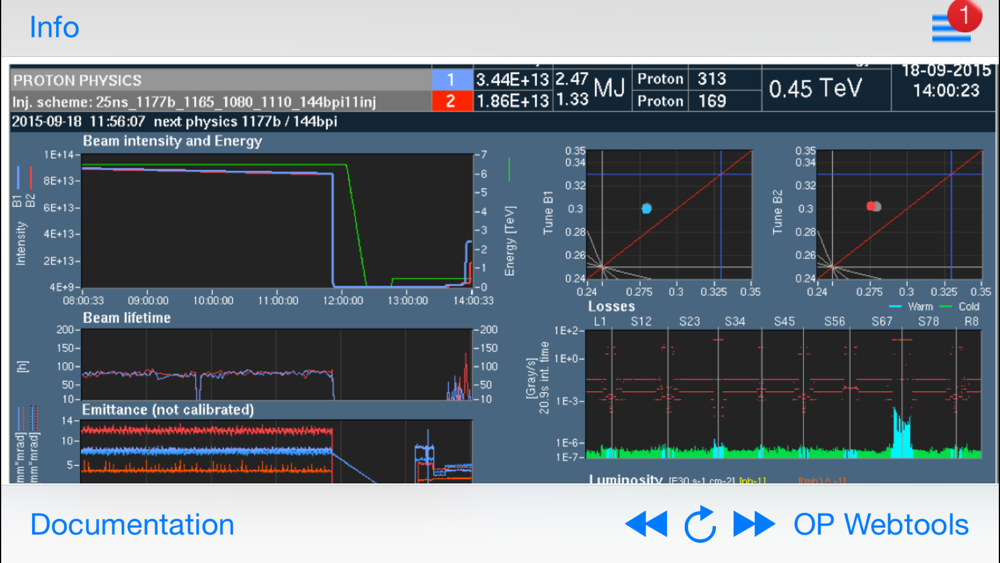Viewport: 1000px width, 563px height.
Task: Open the Documentation link
Action: [132, 525]
